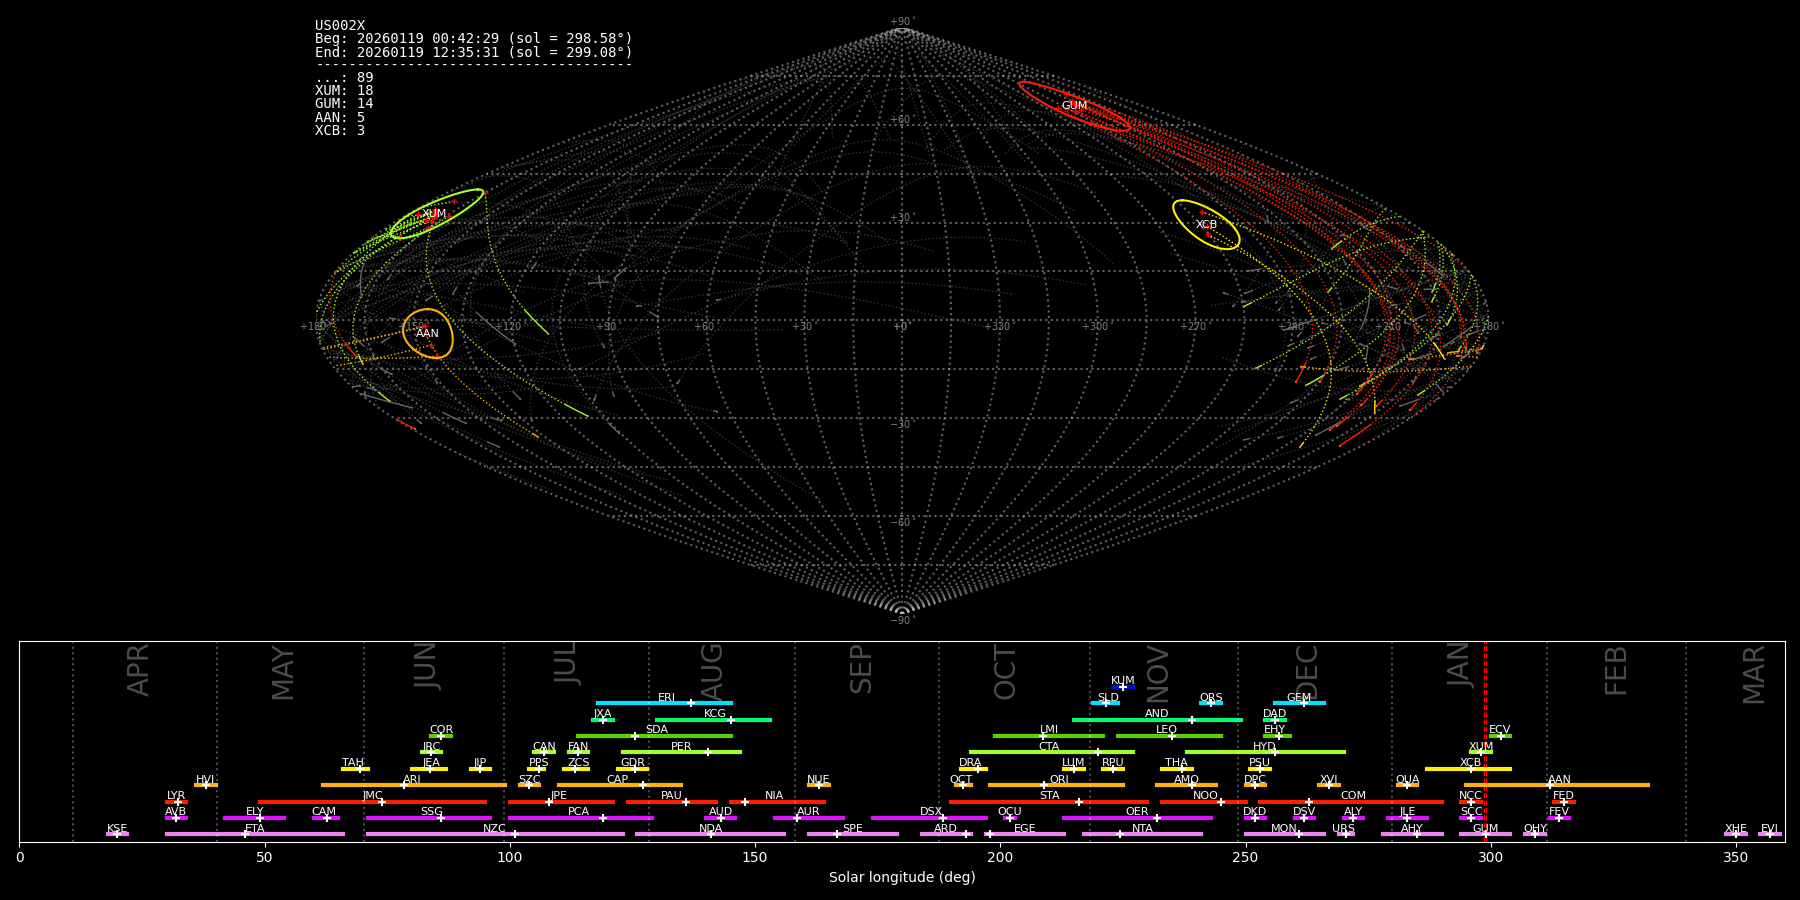Viewport: 1800px width, 900px height.
Task: Click the PER shower bar in the timeline
Action: point(681,752)
